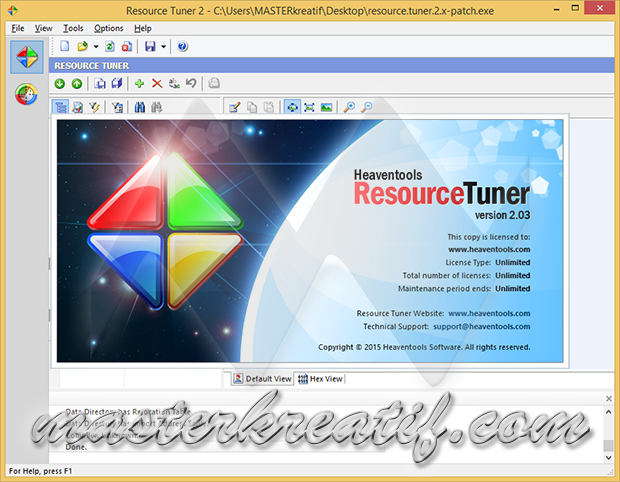Image resolution: width=620 pixels, height=482 pixels.
Task: Switch to the Hex View tab
Action: (x=320, y=379)
